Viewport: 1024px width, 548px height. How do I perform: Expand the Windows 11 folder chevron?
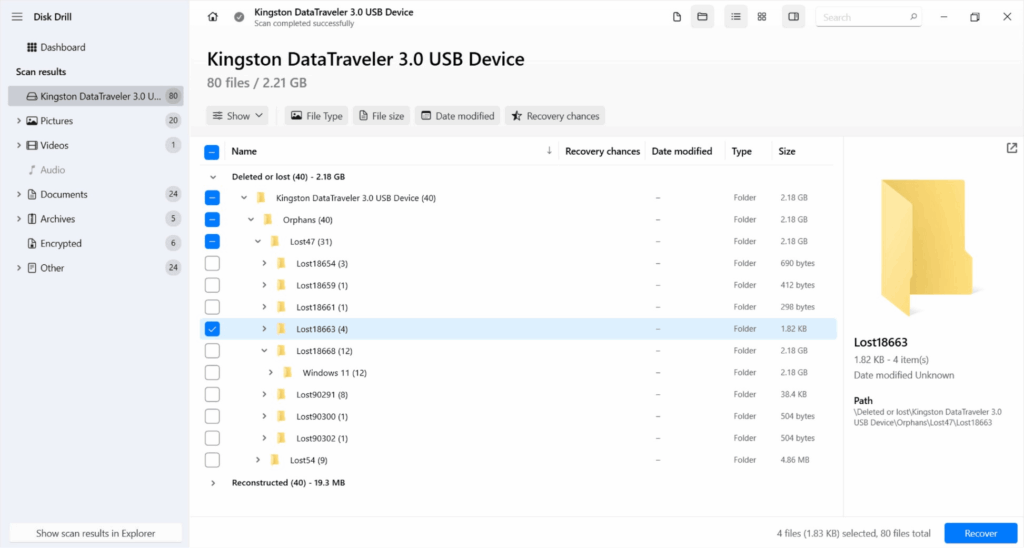[271, 373]
